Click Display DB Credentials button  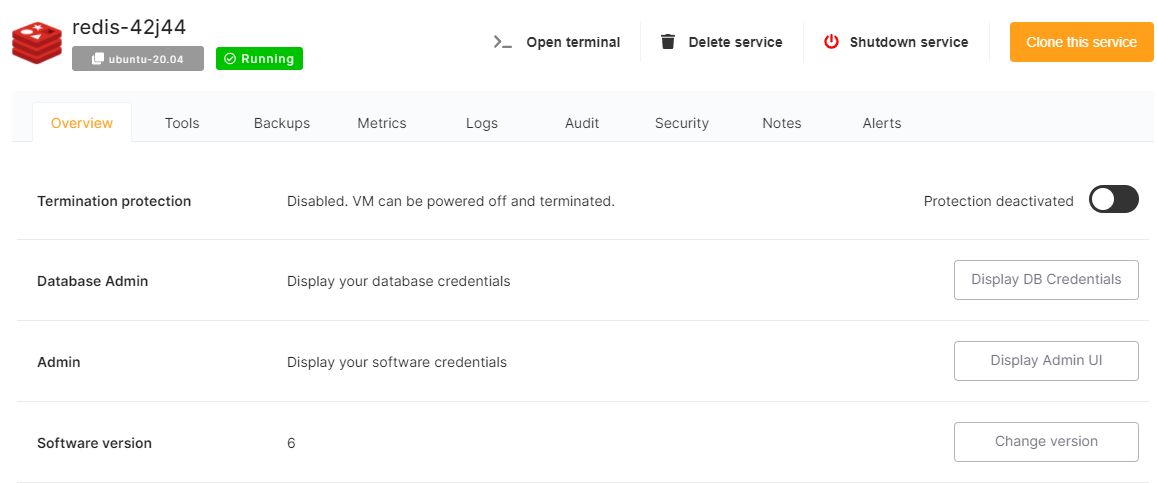click(1046, 280)
